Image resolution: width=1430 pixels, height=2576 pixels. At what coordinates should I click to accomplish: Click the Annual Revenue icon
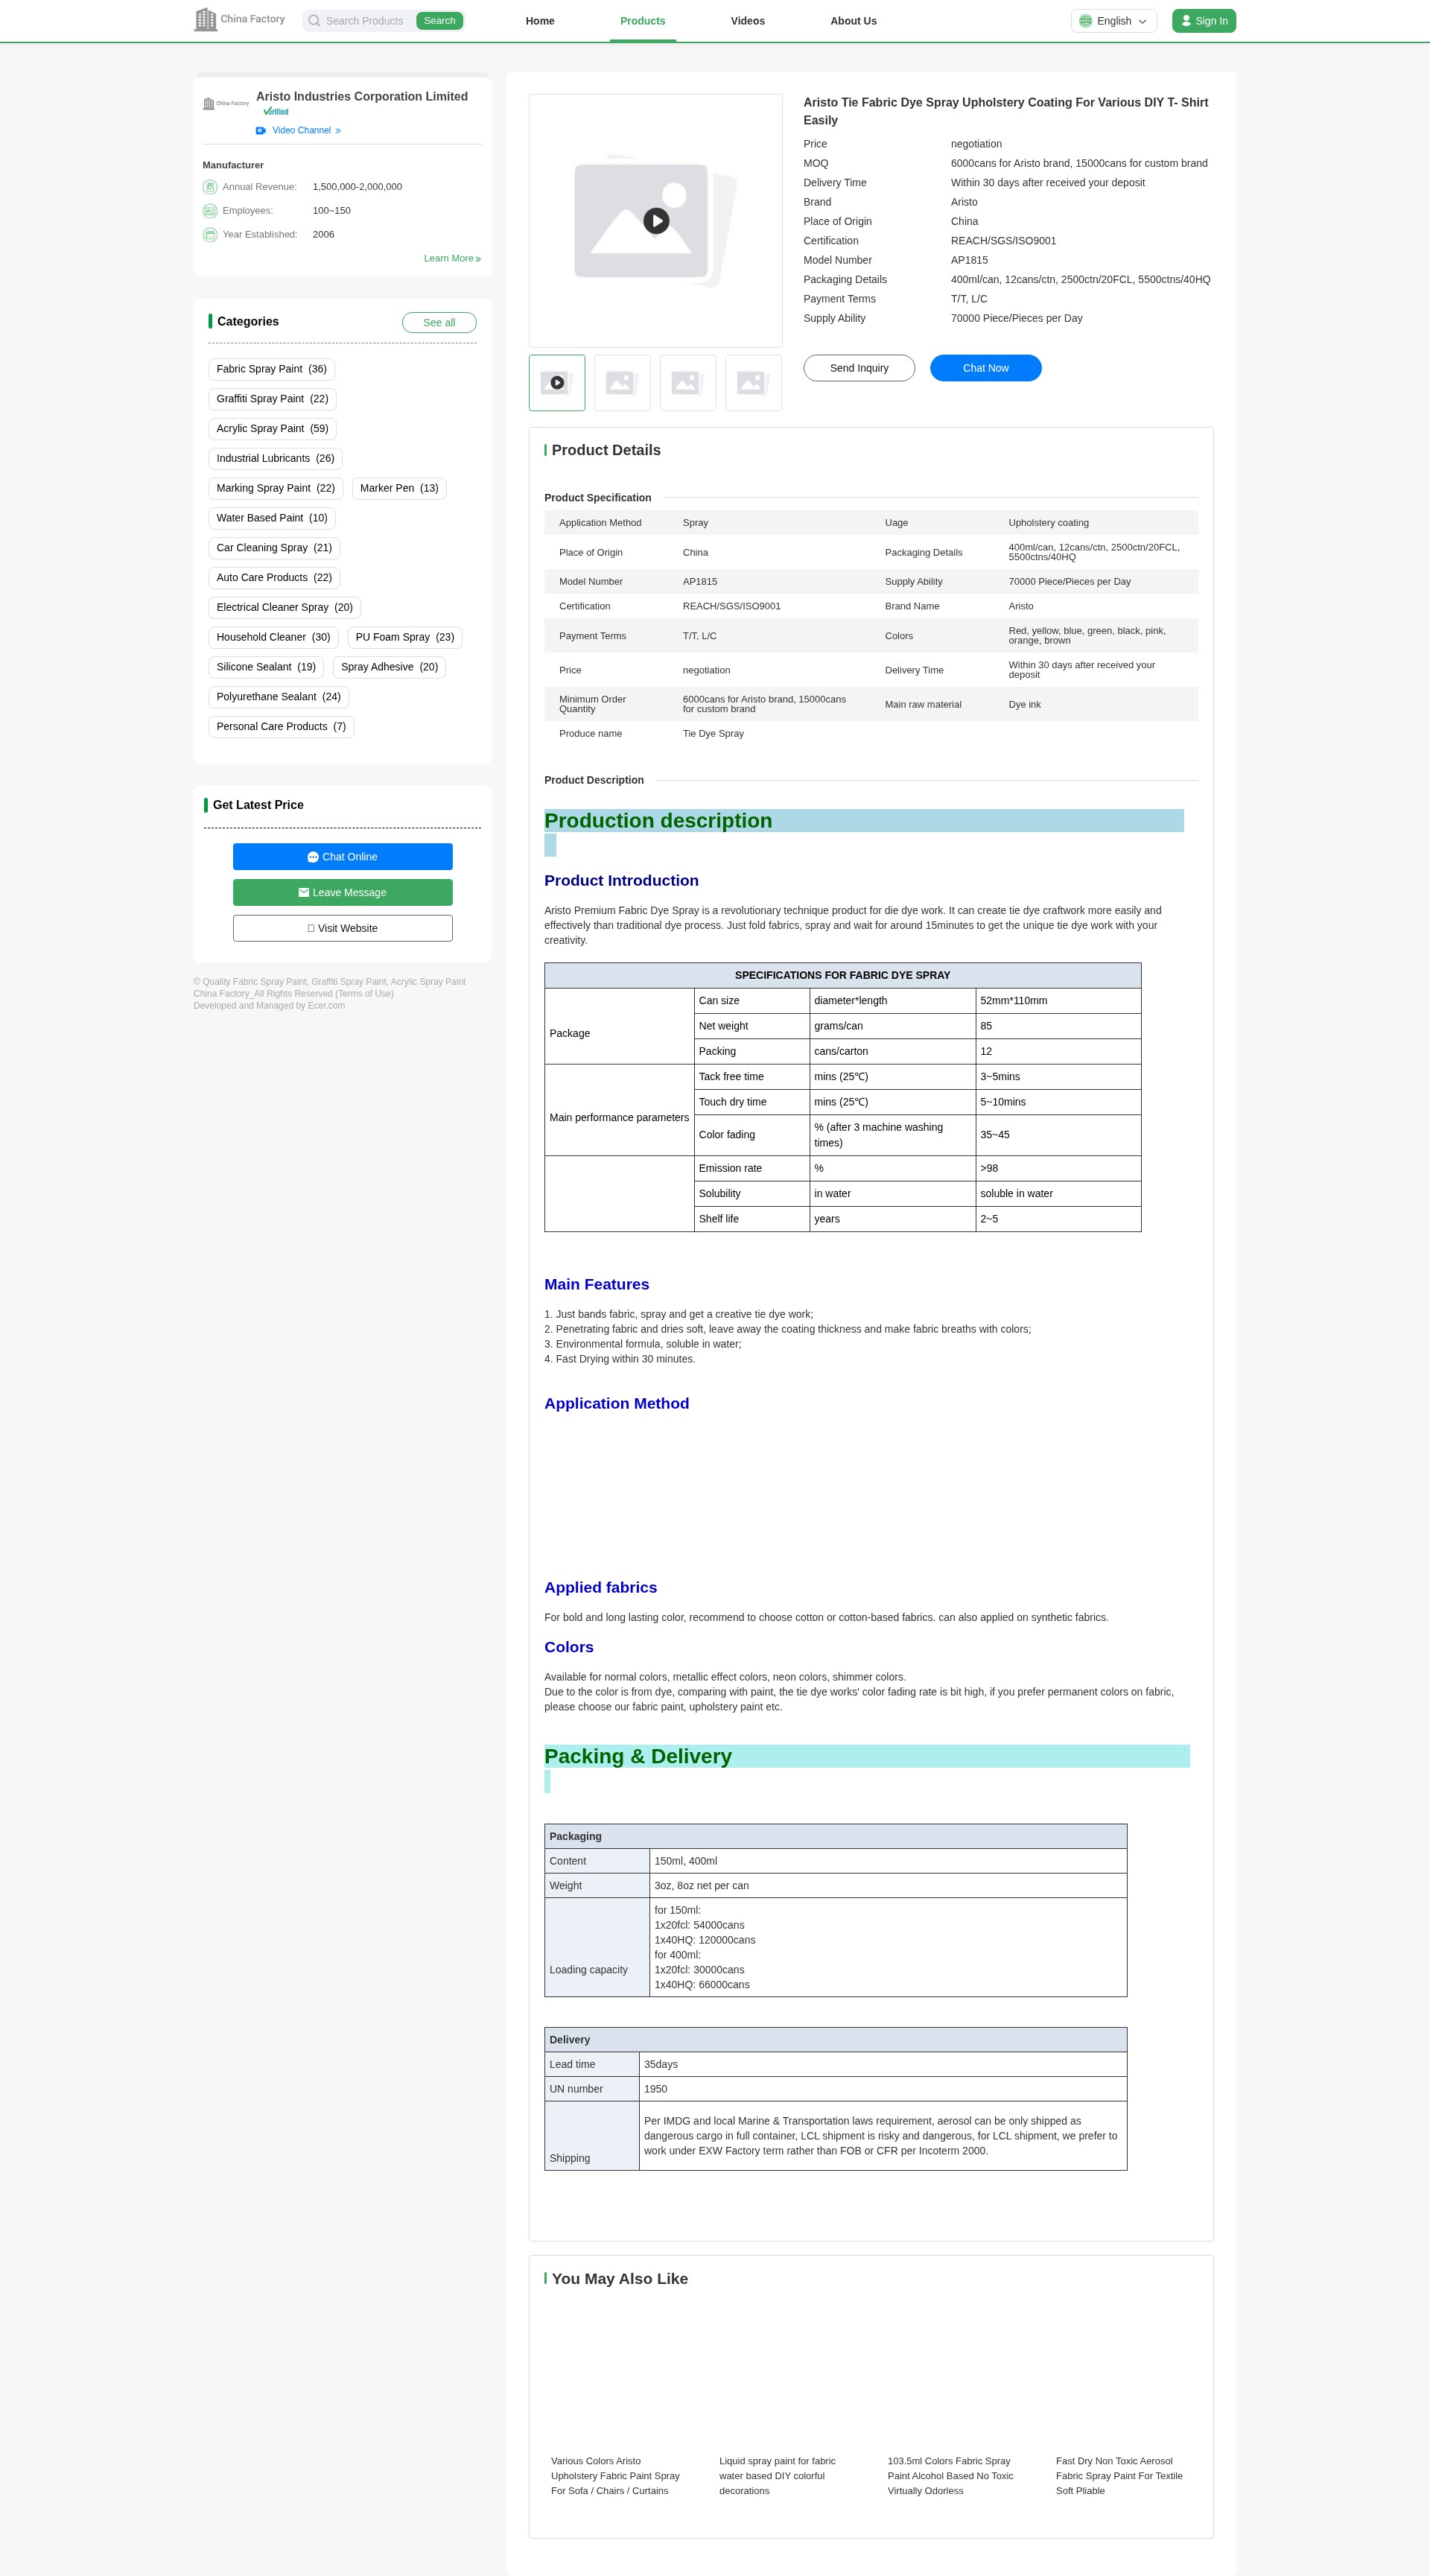210,187
